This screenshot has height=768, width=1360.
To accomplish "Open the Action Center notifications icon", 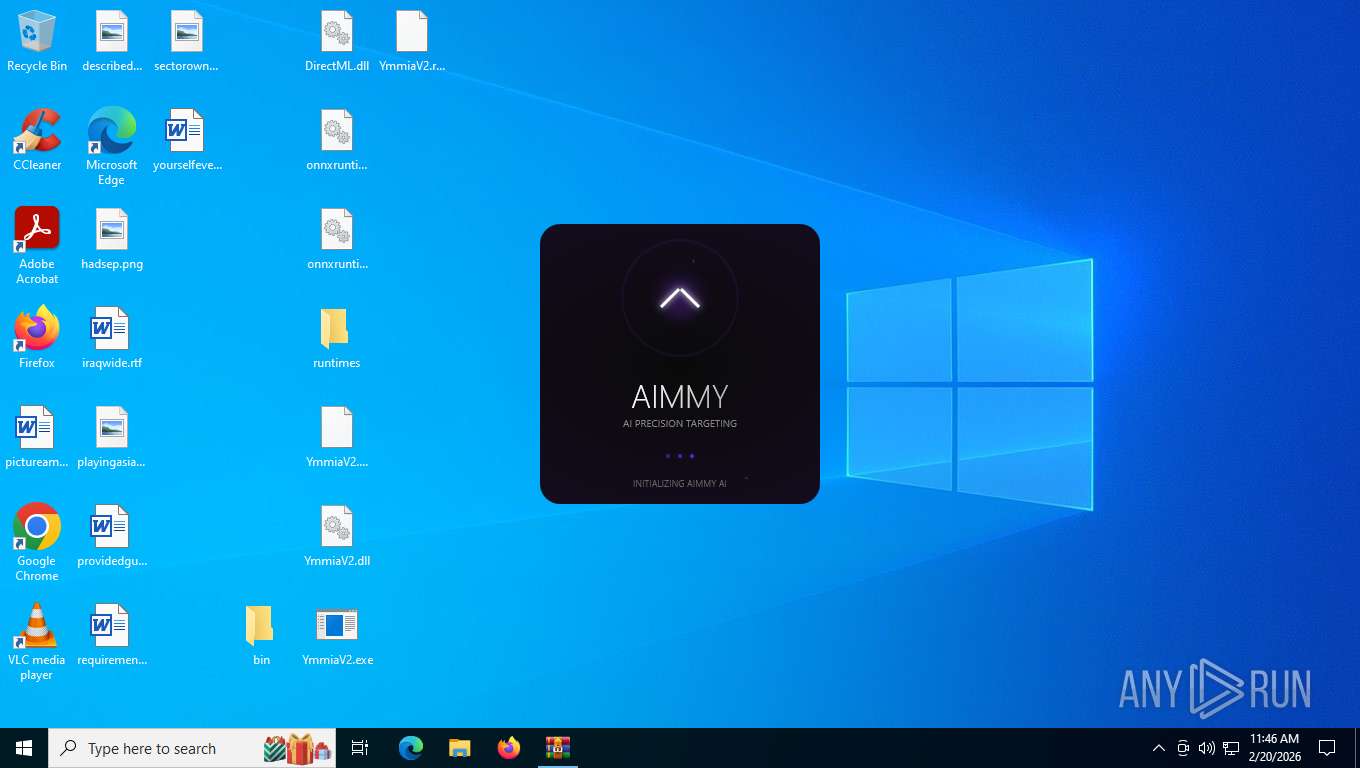I will 1327,748.
